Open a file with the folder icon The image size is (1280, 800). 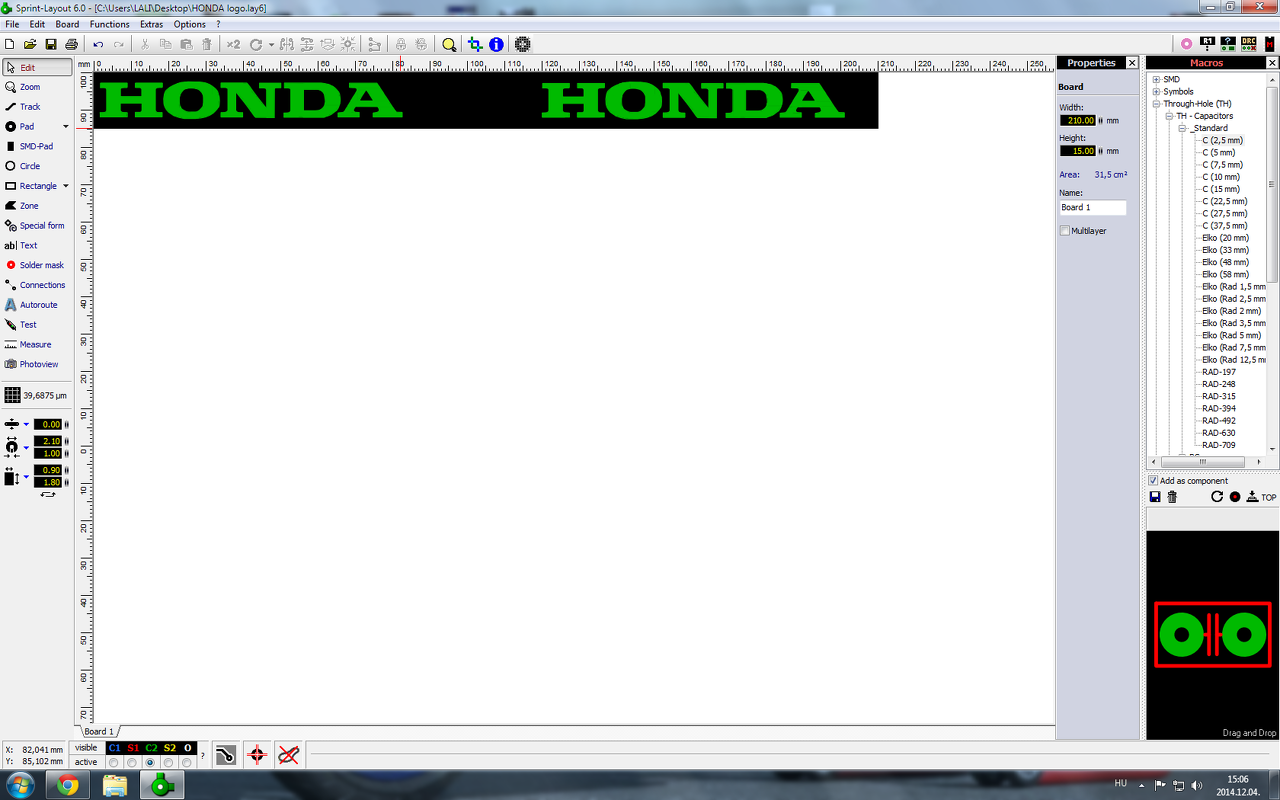point(30,44)
